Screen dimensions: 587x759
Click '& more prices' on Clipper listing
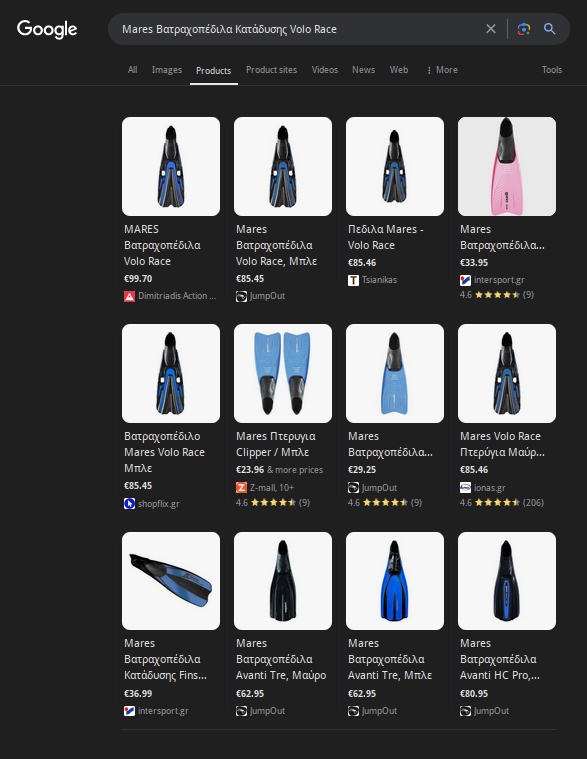295,470
